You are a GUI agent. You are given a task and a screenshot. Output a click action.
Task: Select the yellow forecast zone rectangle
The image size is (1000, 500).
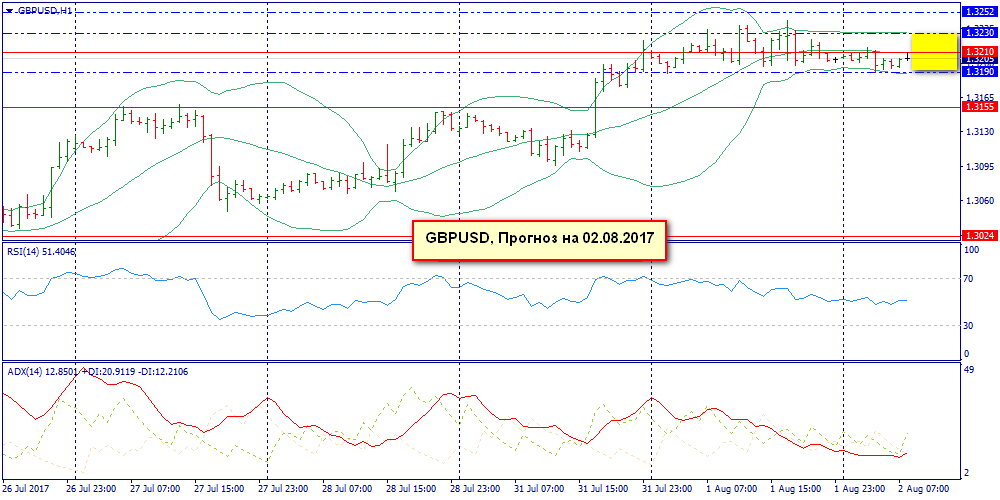point(934,52)
